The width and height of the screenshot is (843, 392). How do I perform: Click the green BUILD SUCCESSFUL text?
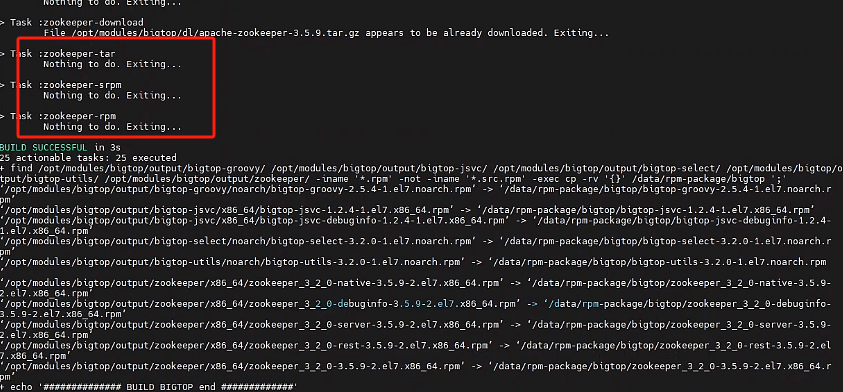click(x=43, y=147)
